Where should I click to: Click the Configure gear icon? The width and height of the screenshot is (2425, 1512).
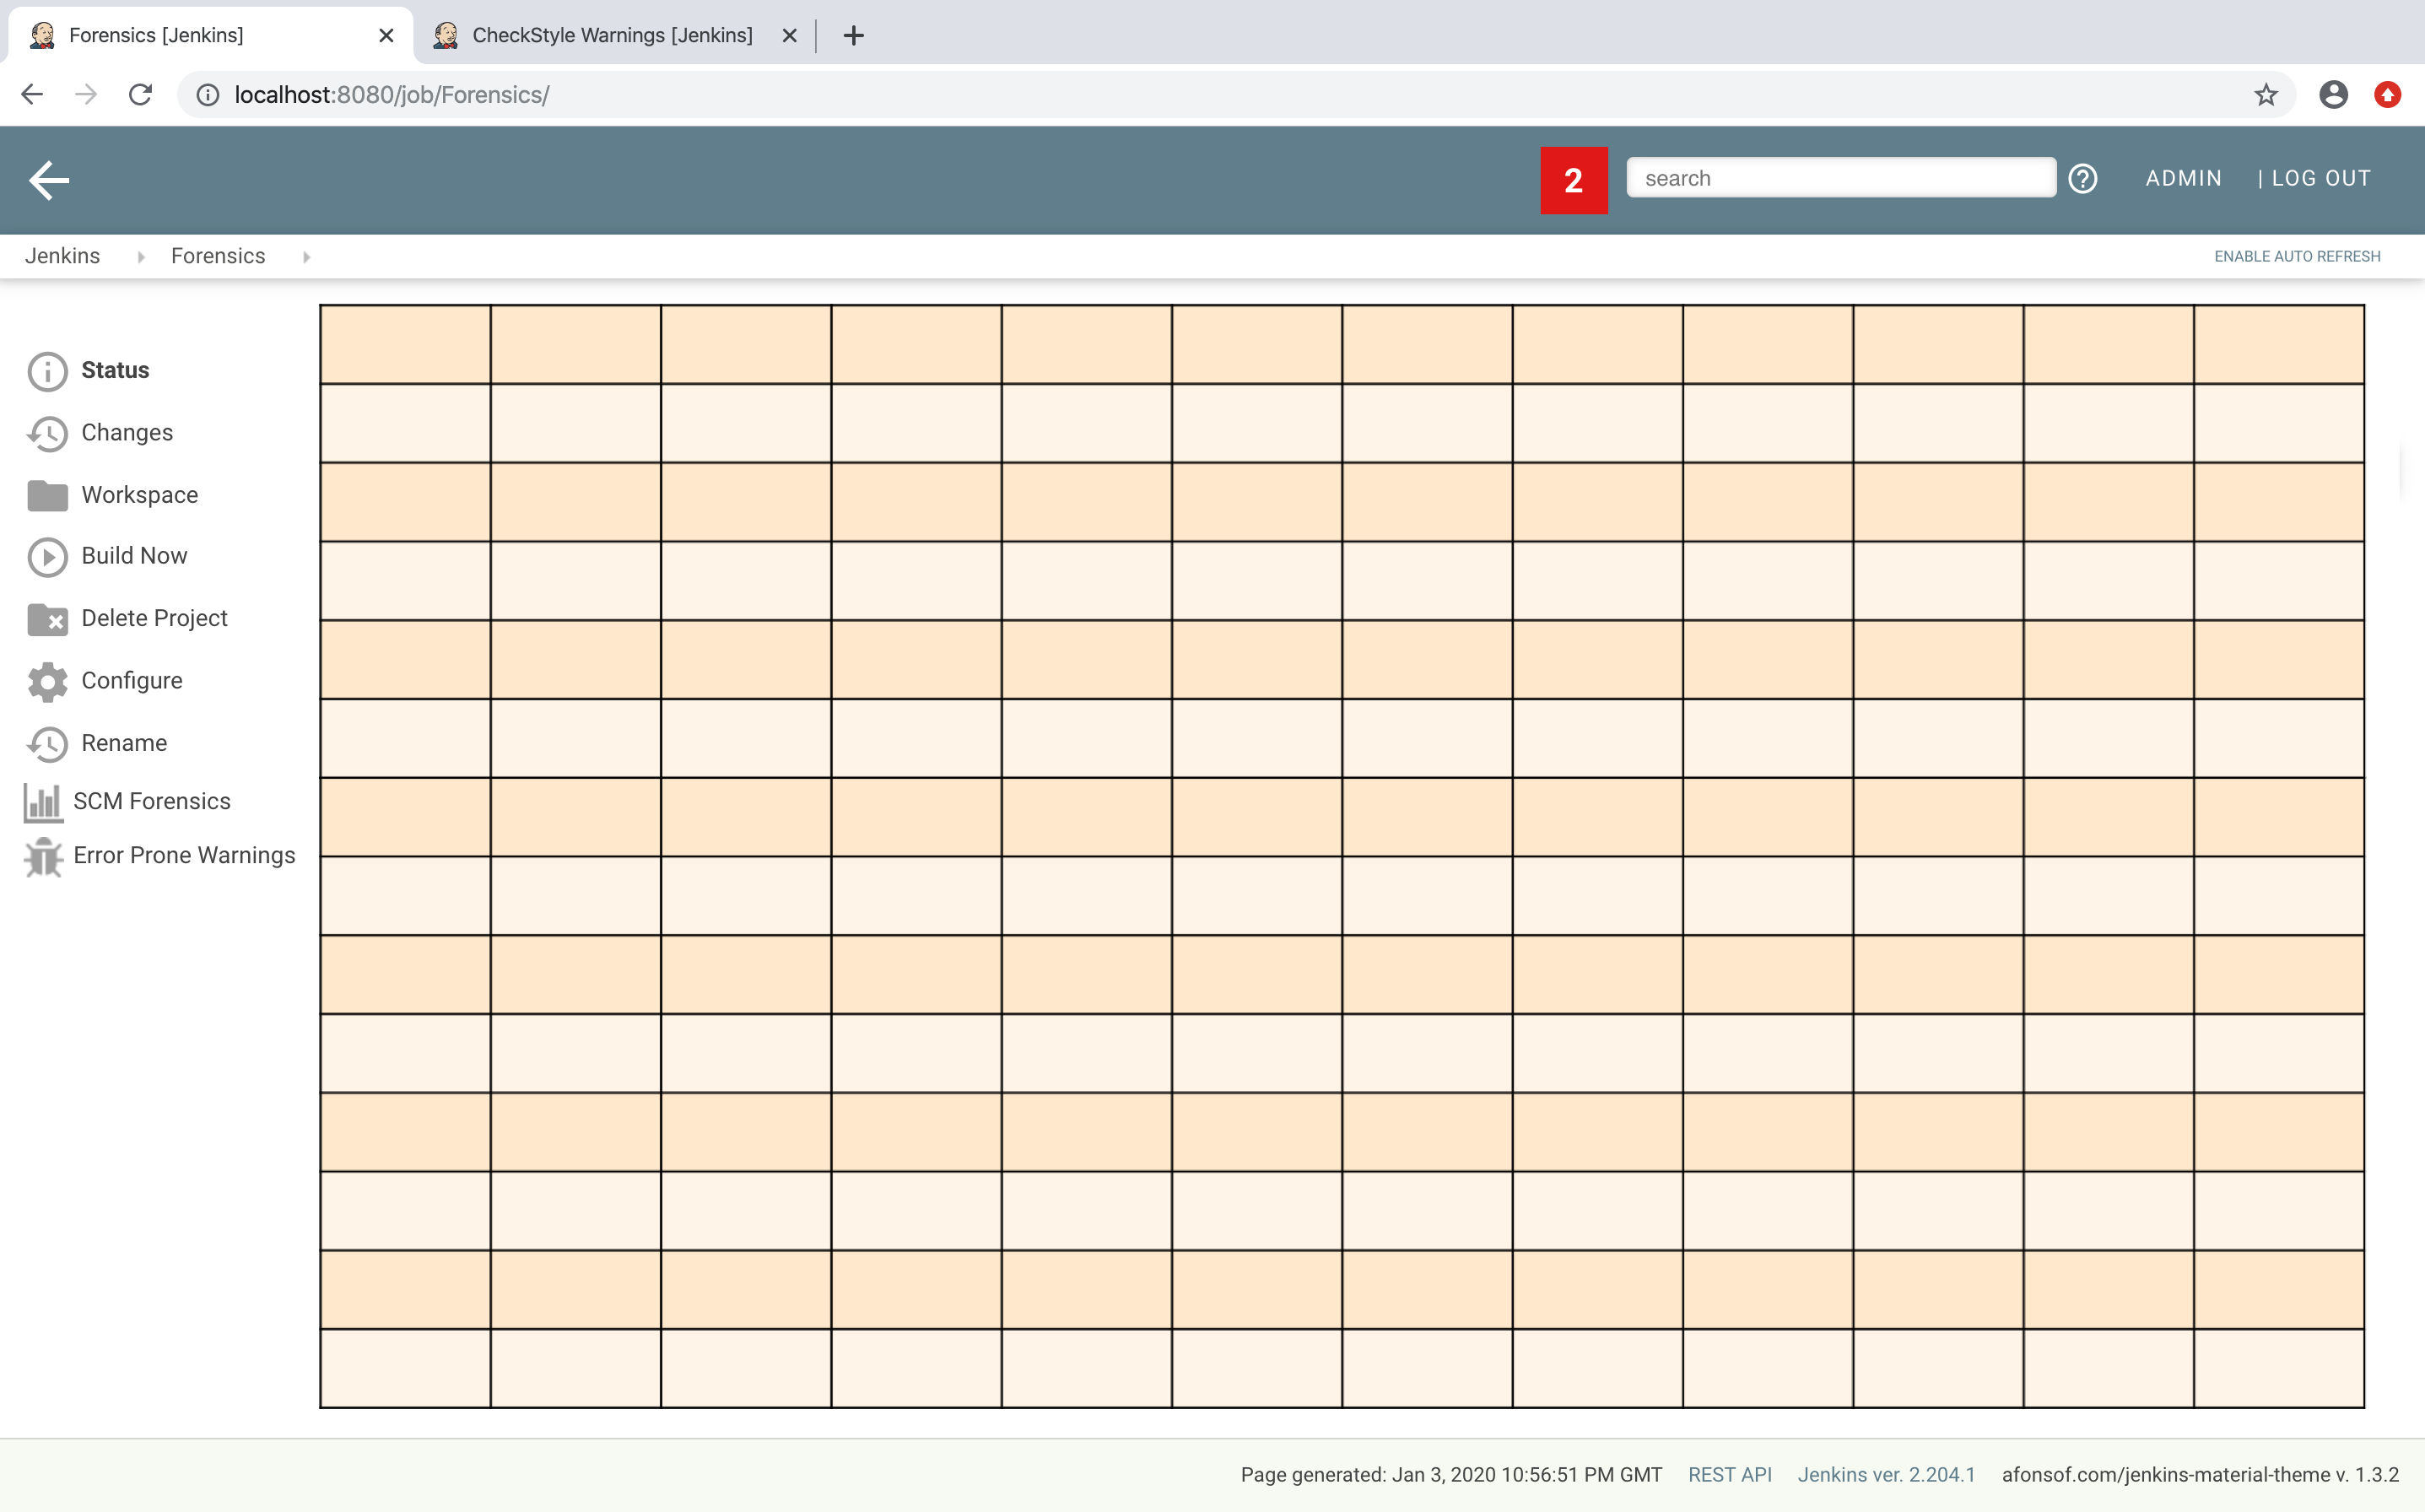pyautogui.click(x=47, y=679)
